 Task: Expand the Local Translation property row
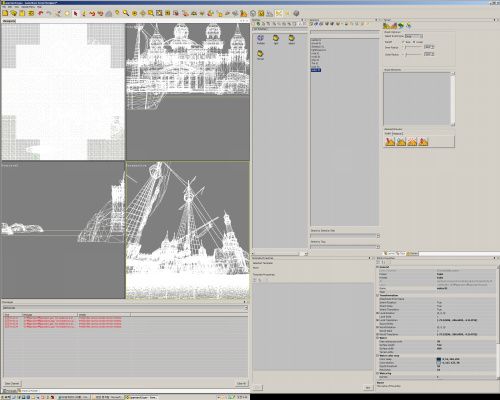tap(378, 320)
